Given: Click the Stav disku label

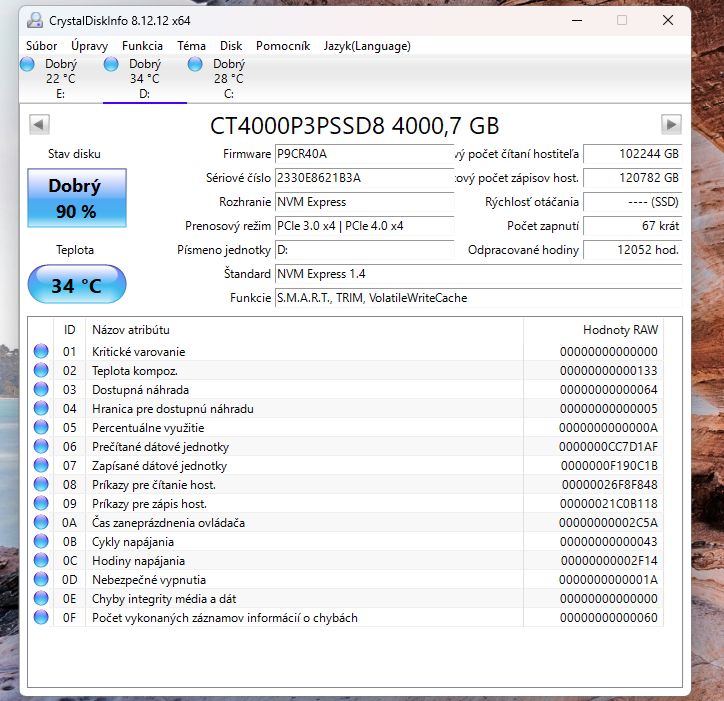Looking at the screenshot, I should coord(74,154).
